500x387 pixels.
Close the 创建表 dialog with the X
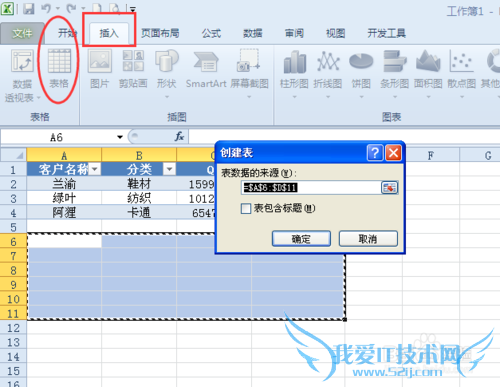(393, 153)
